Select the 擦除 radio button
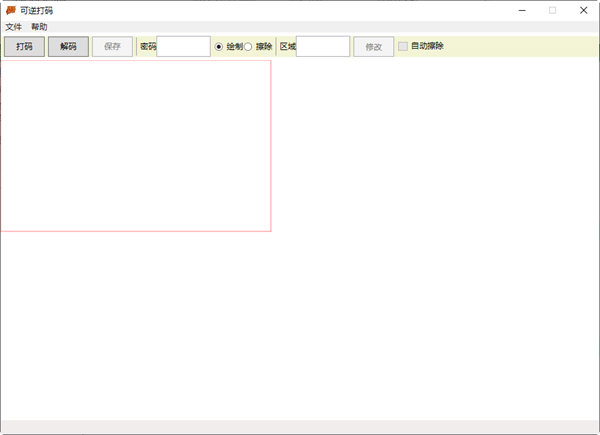600x435 pixels. click(249, 47)
